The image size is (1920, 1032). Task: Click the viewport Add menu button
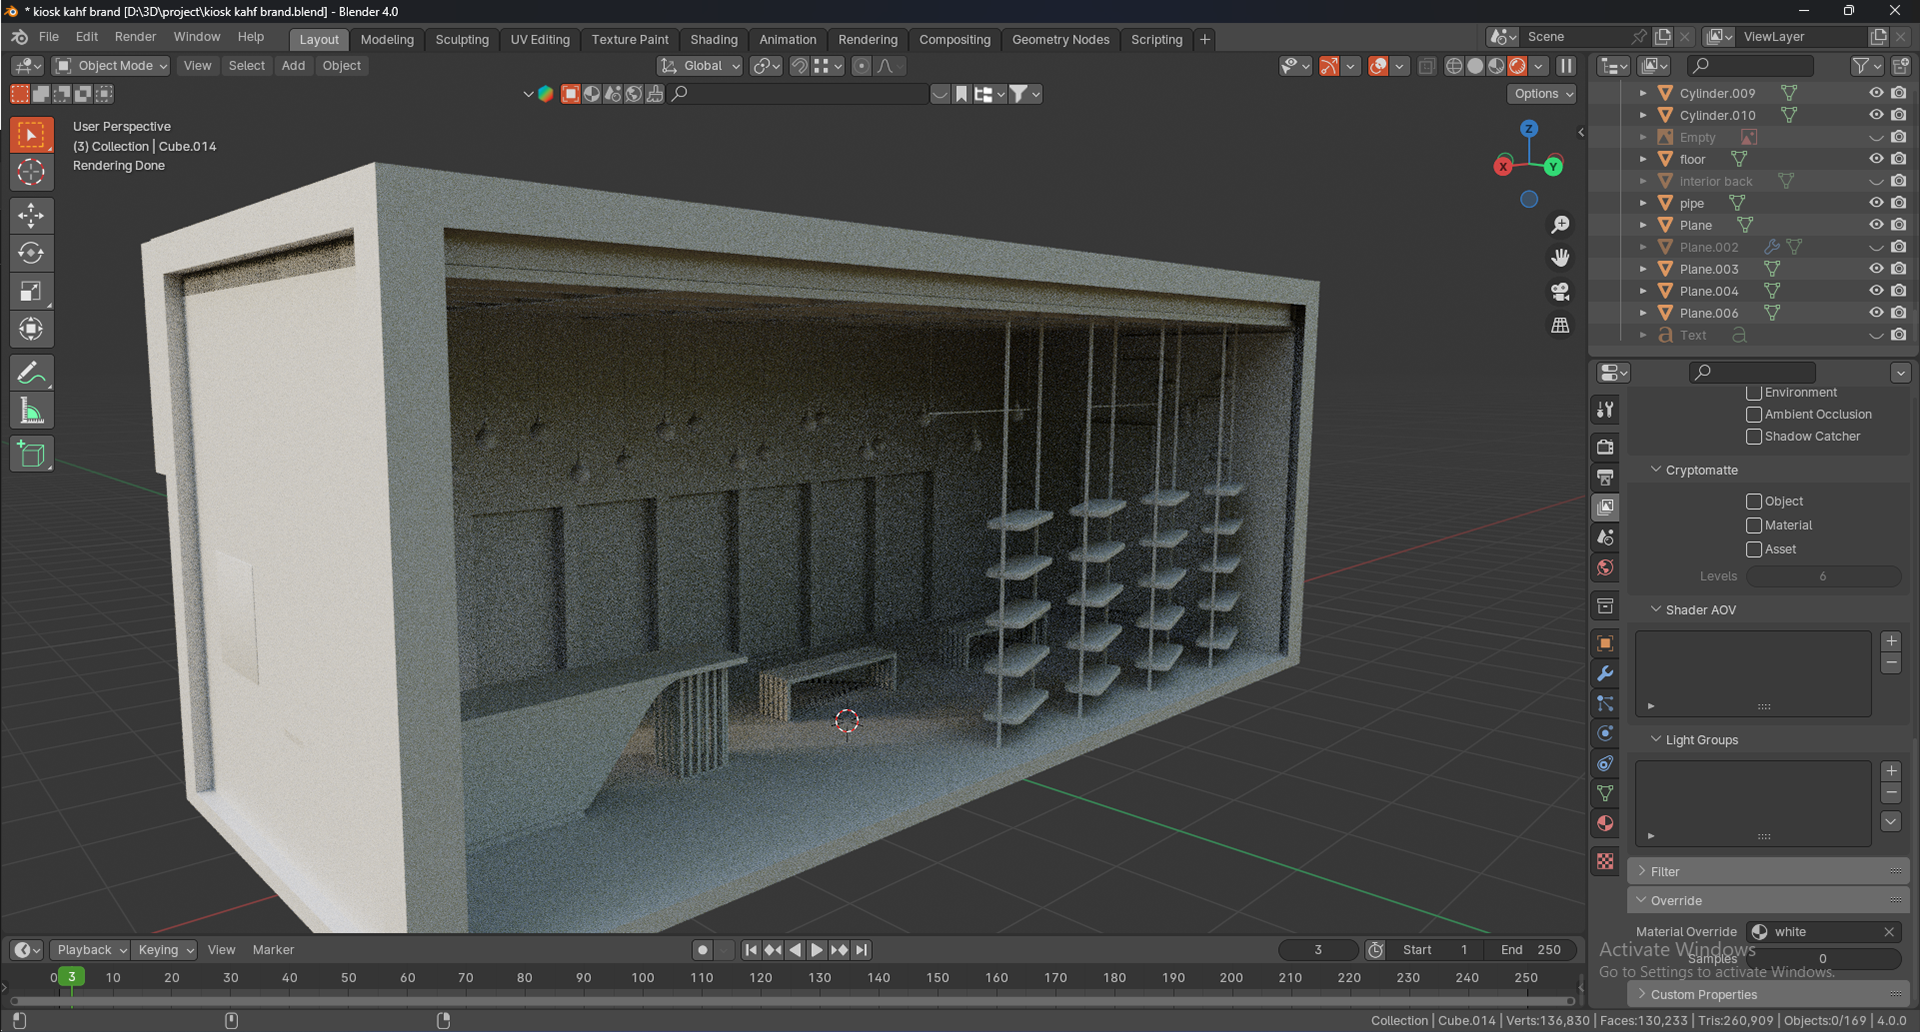click(x=293, y=66)
